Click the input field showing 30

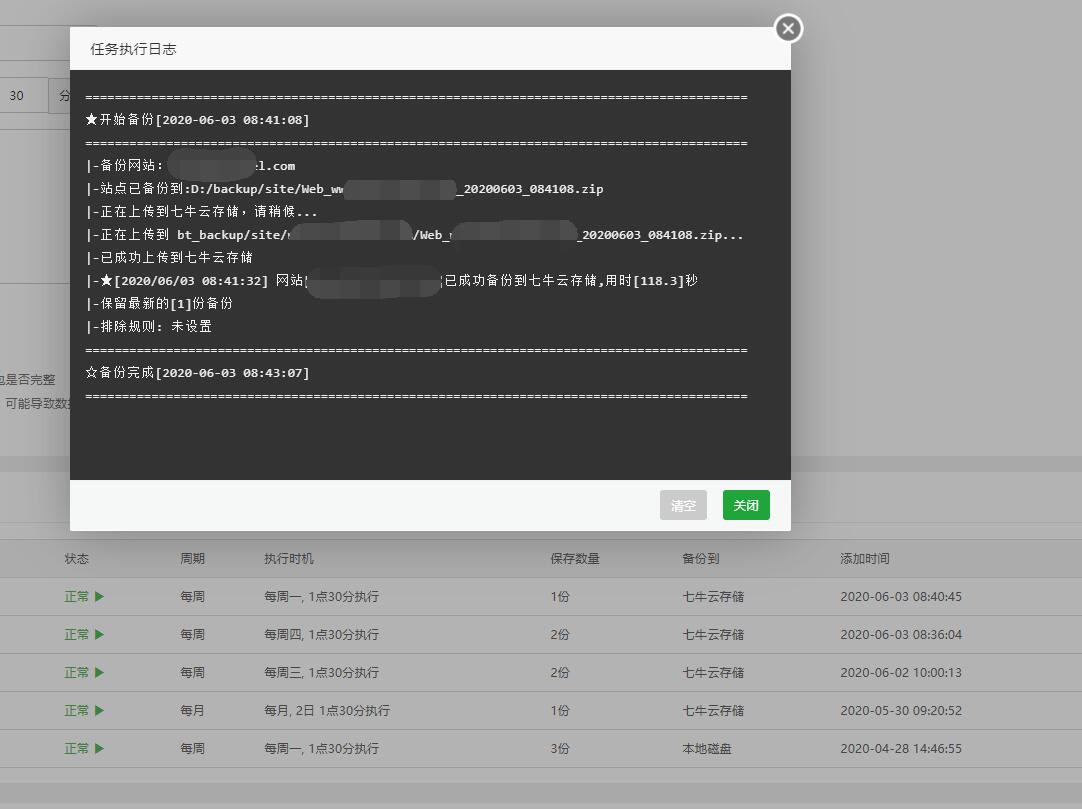pyautogui.click(x=23, y=95)
